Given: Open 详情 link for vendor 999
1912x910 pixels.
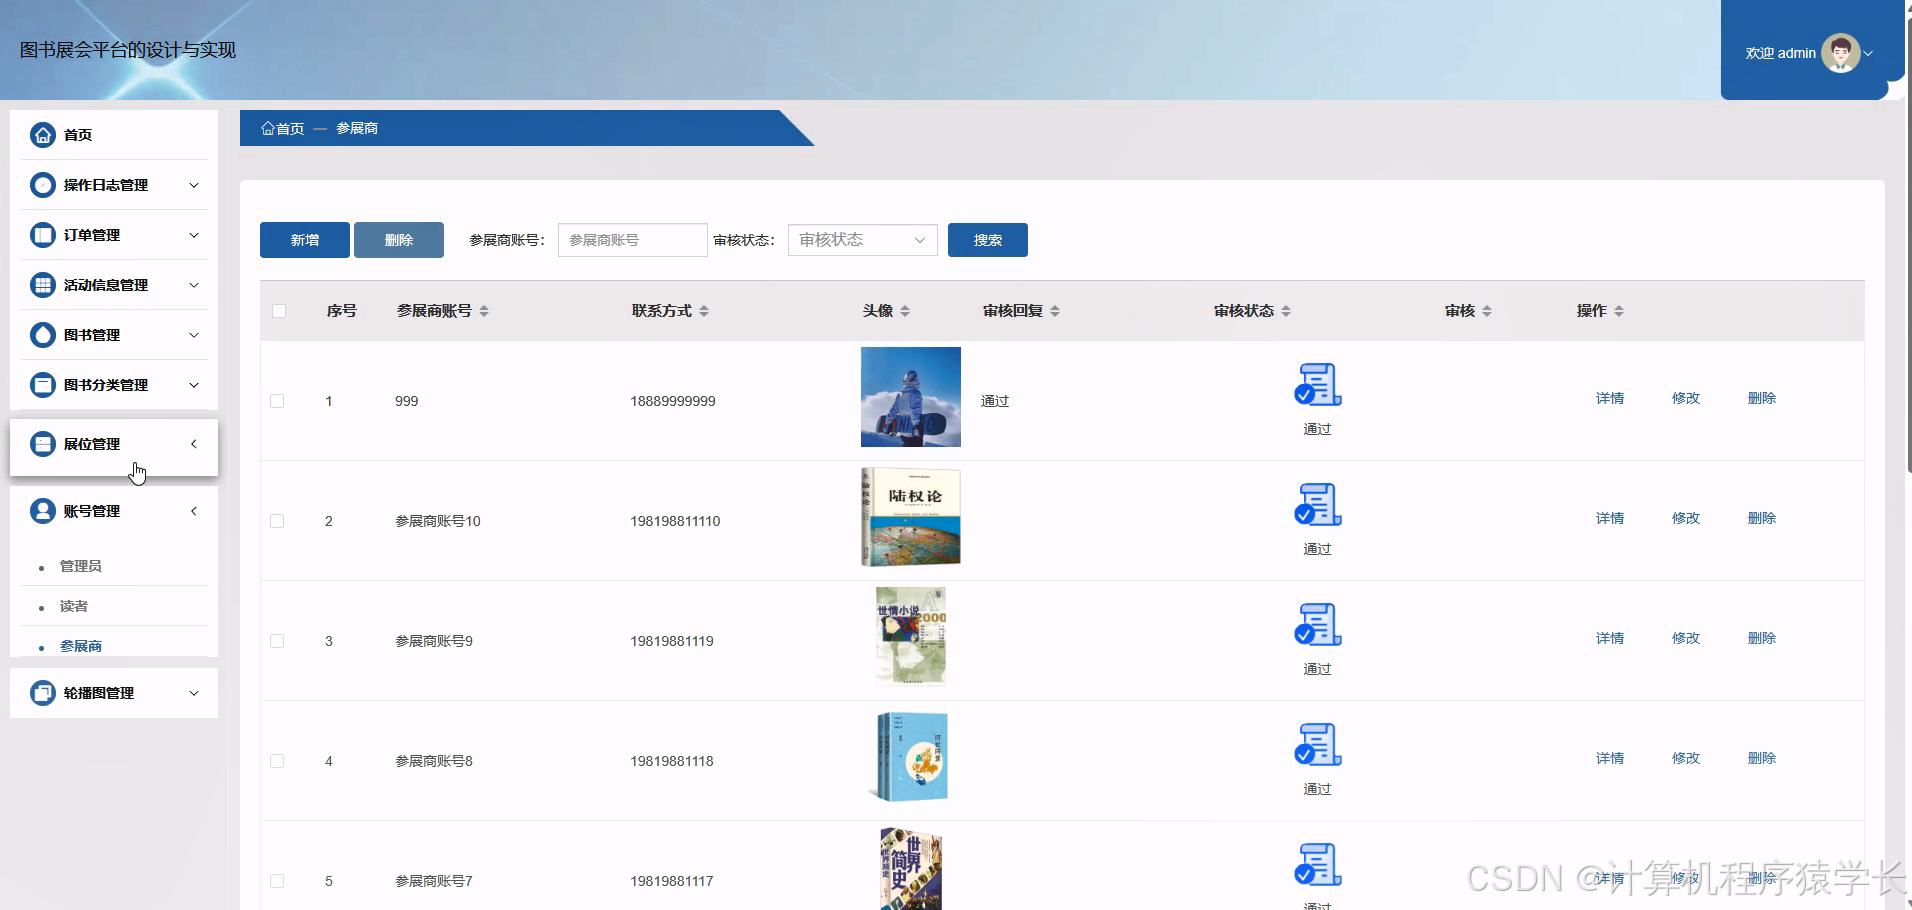Looking at the screenshot, I should (1610, 397).
